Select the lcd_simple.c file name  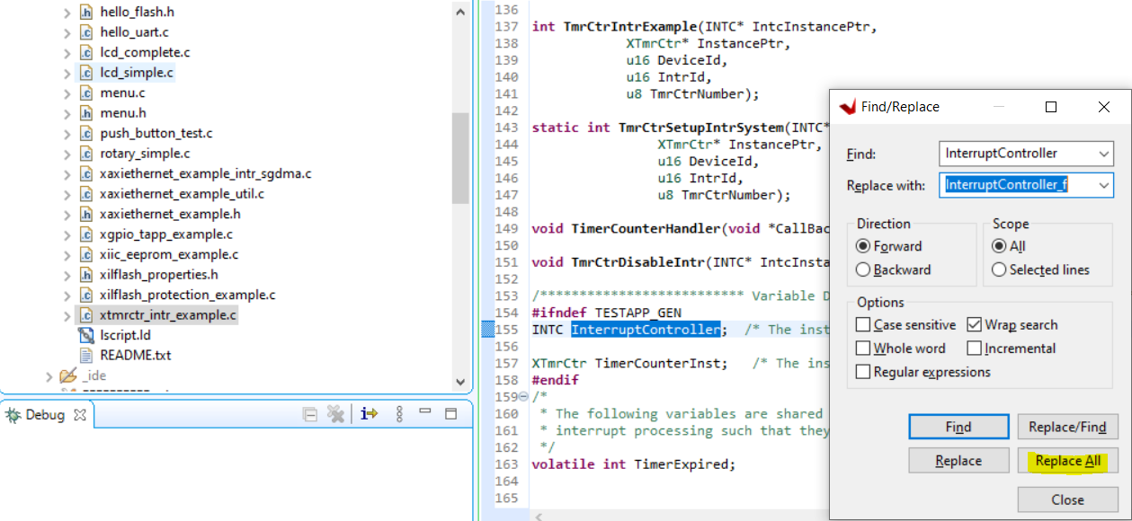coord(136,73)
